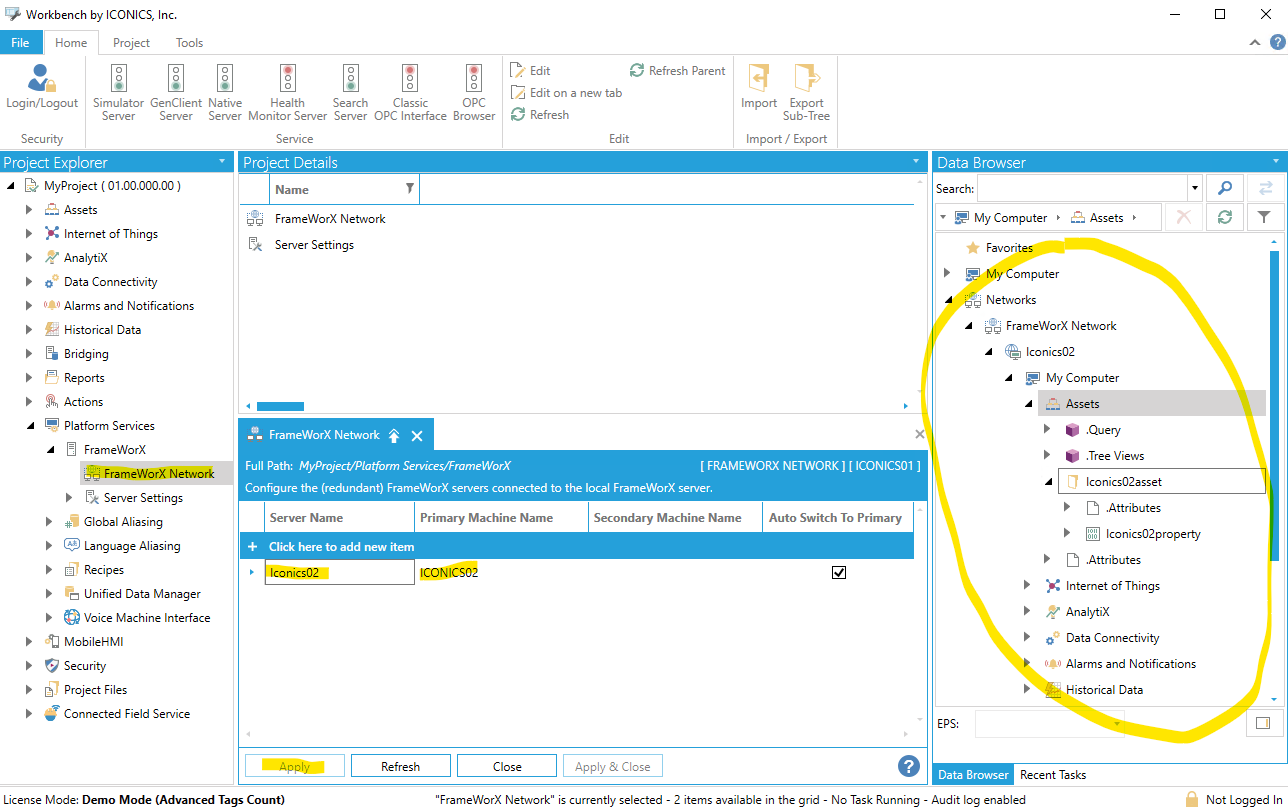This screenshot has width=1288, height=809.
Task: Select .Tree Views in Data Browser
Action: coord(1114,456)
